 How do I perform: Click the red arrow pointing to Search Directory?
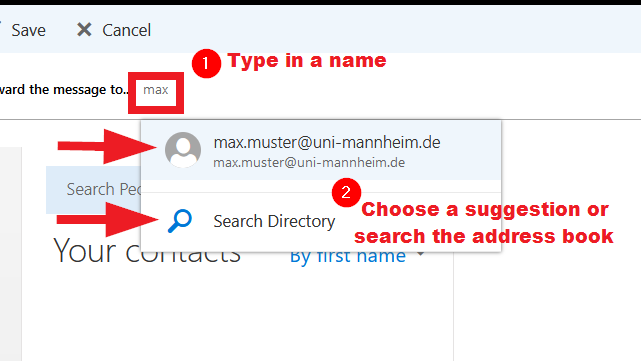[107, 220]
